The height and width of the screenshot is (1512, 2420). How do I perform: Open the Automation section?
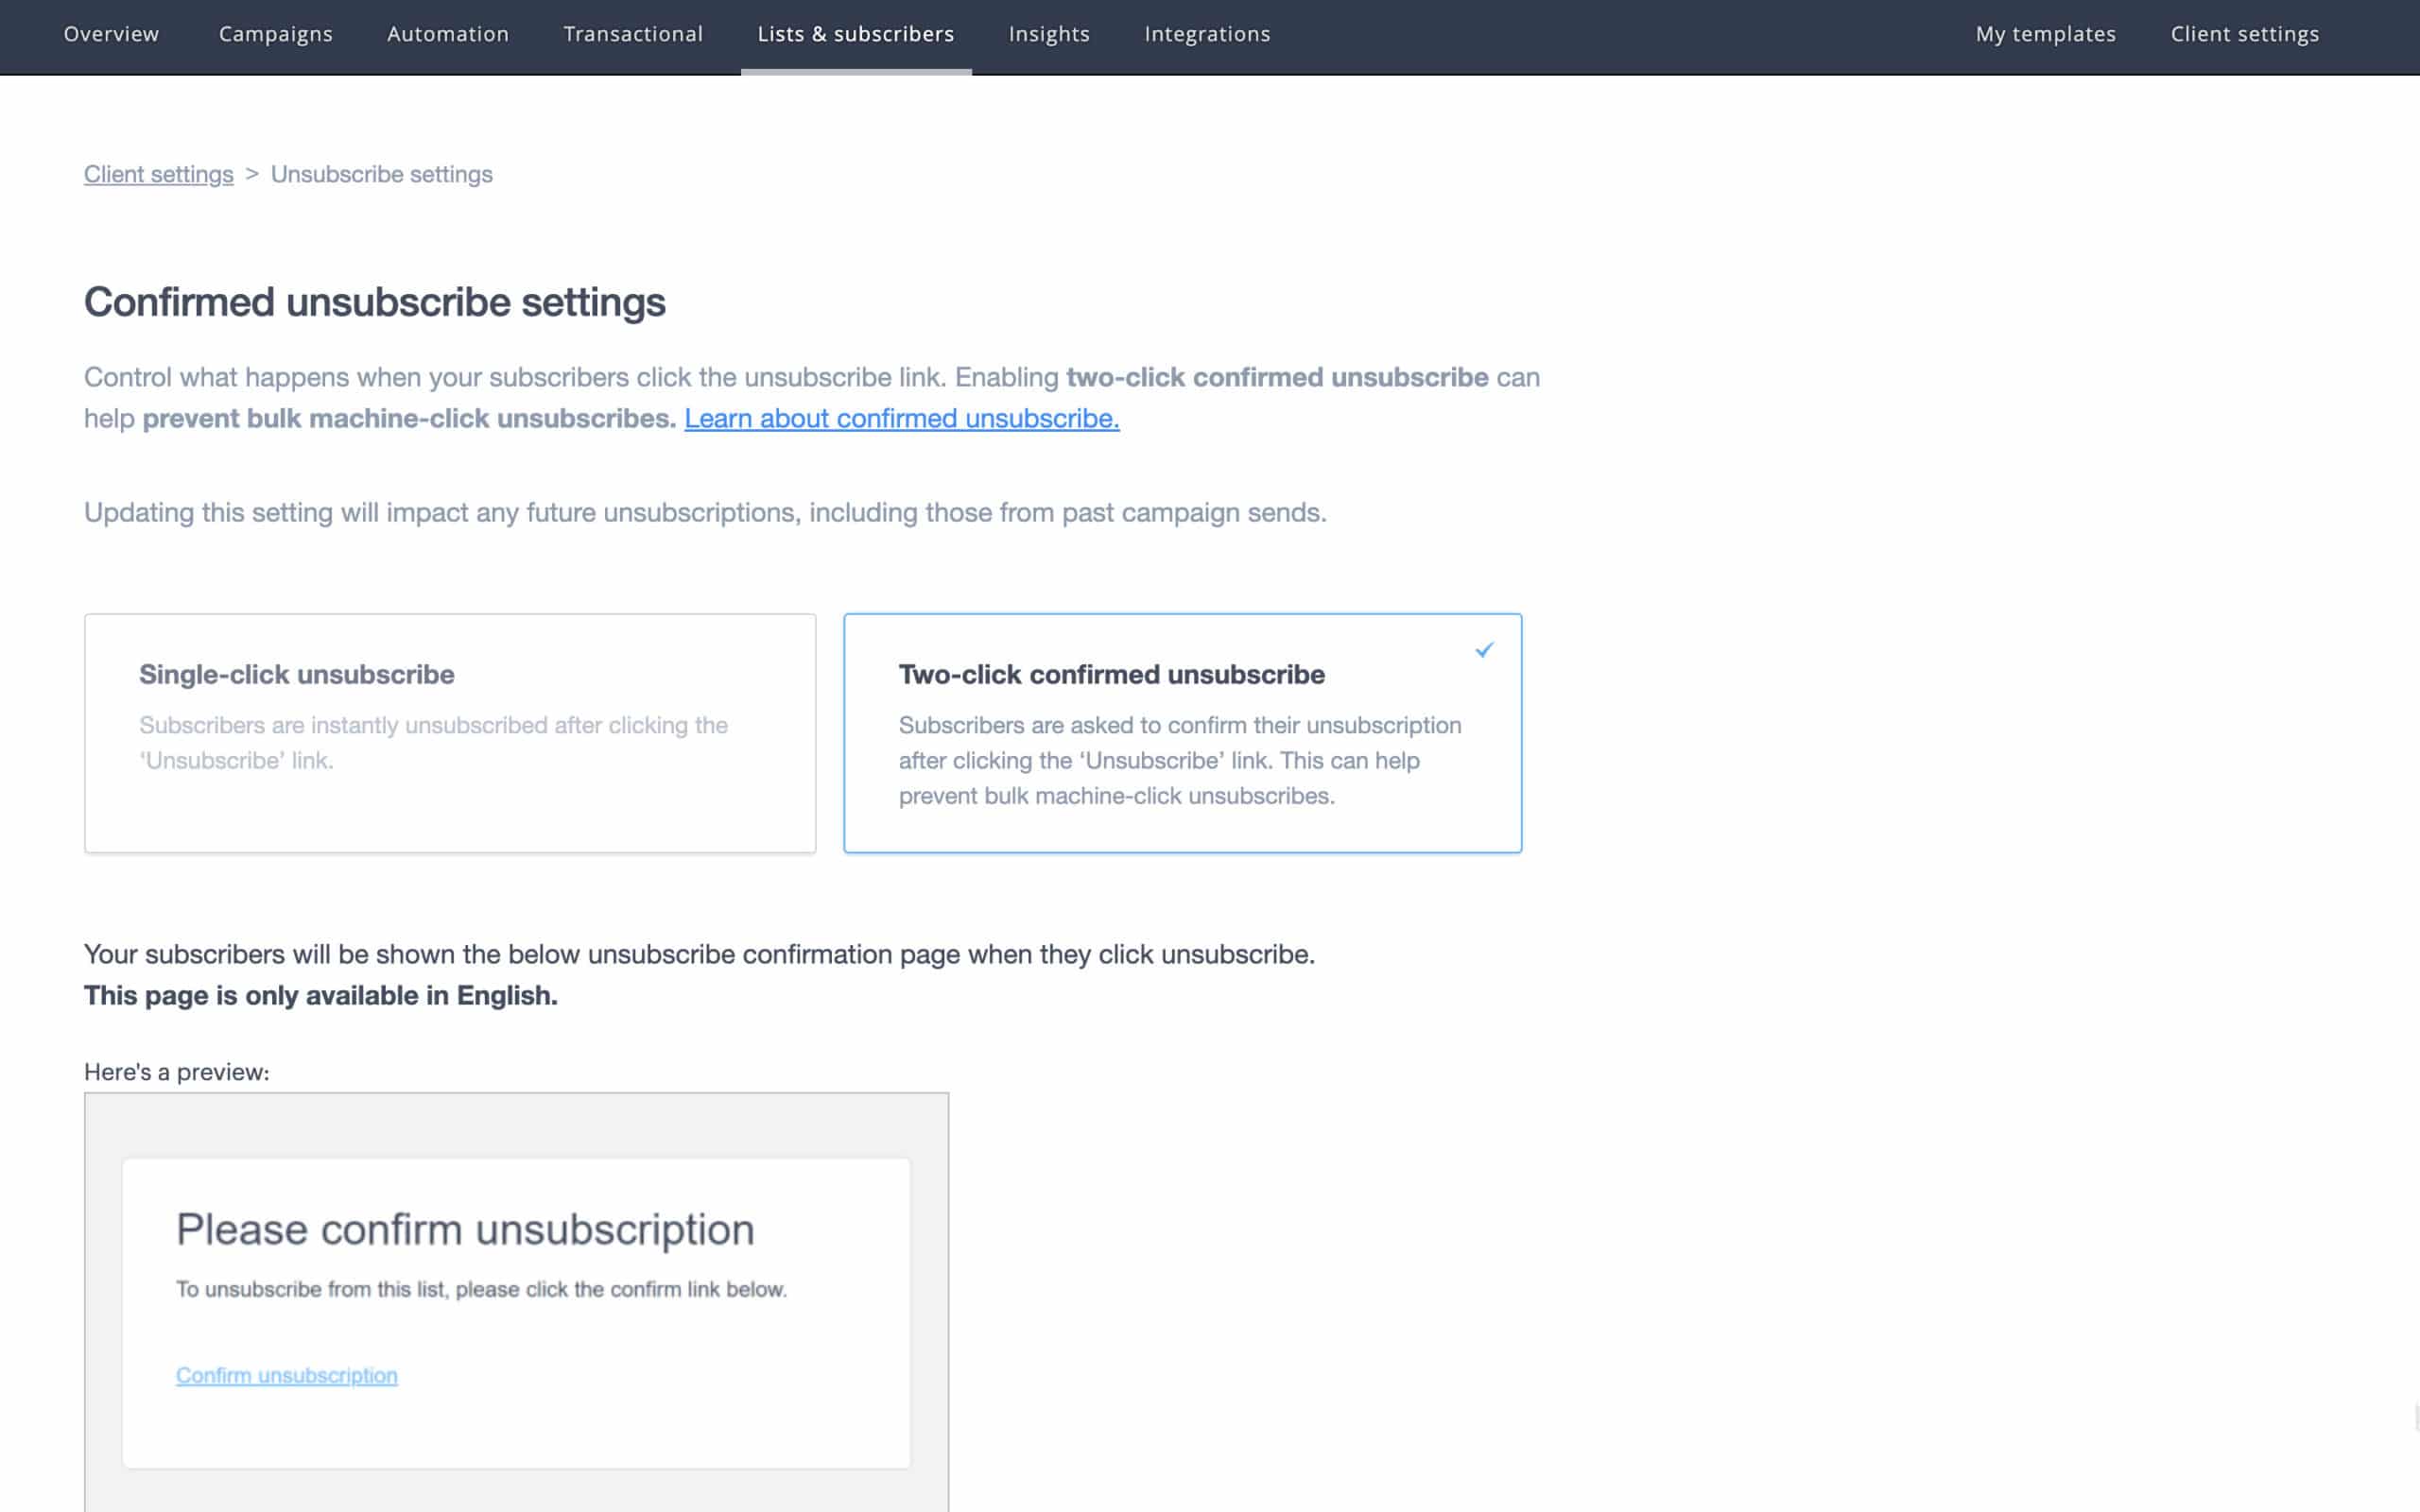coord(447,34)
